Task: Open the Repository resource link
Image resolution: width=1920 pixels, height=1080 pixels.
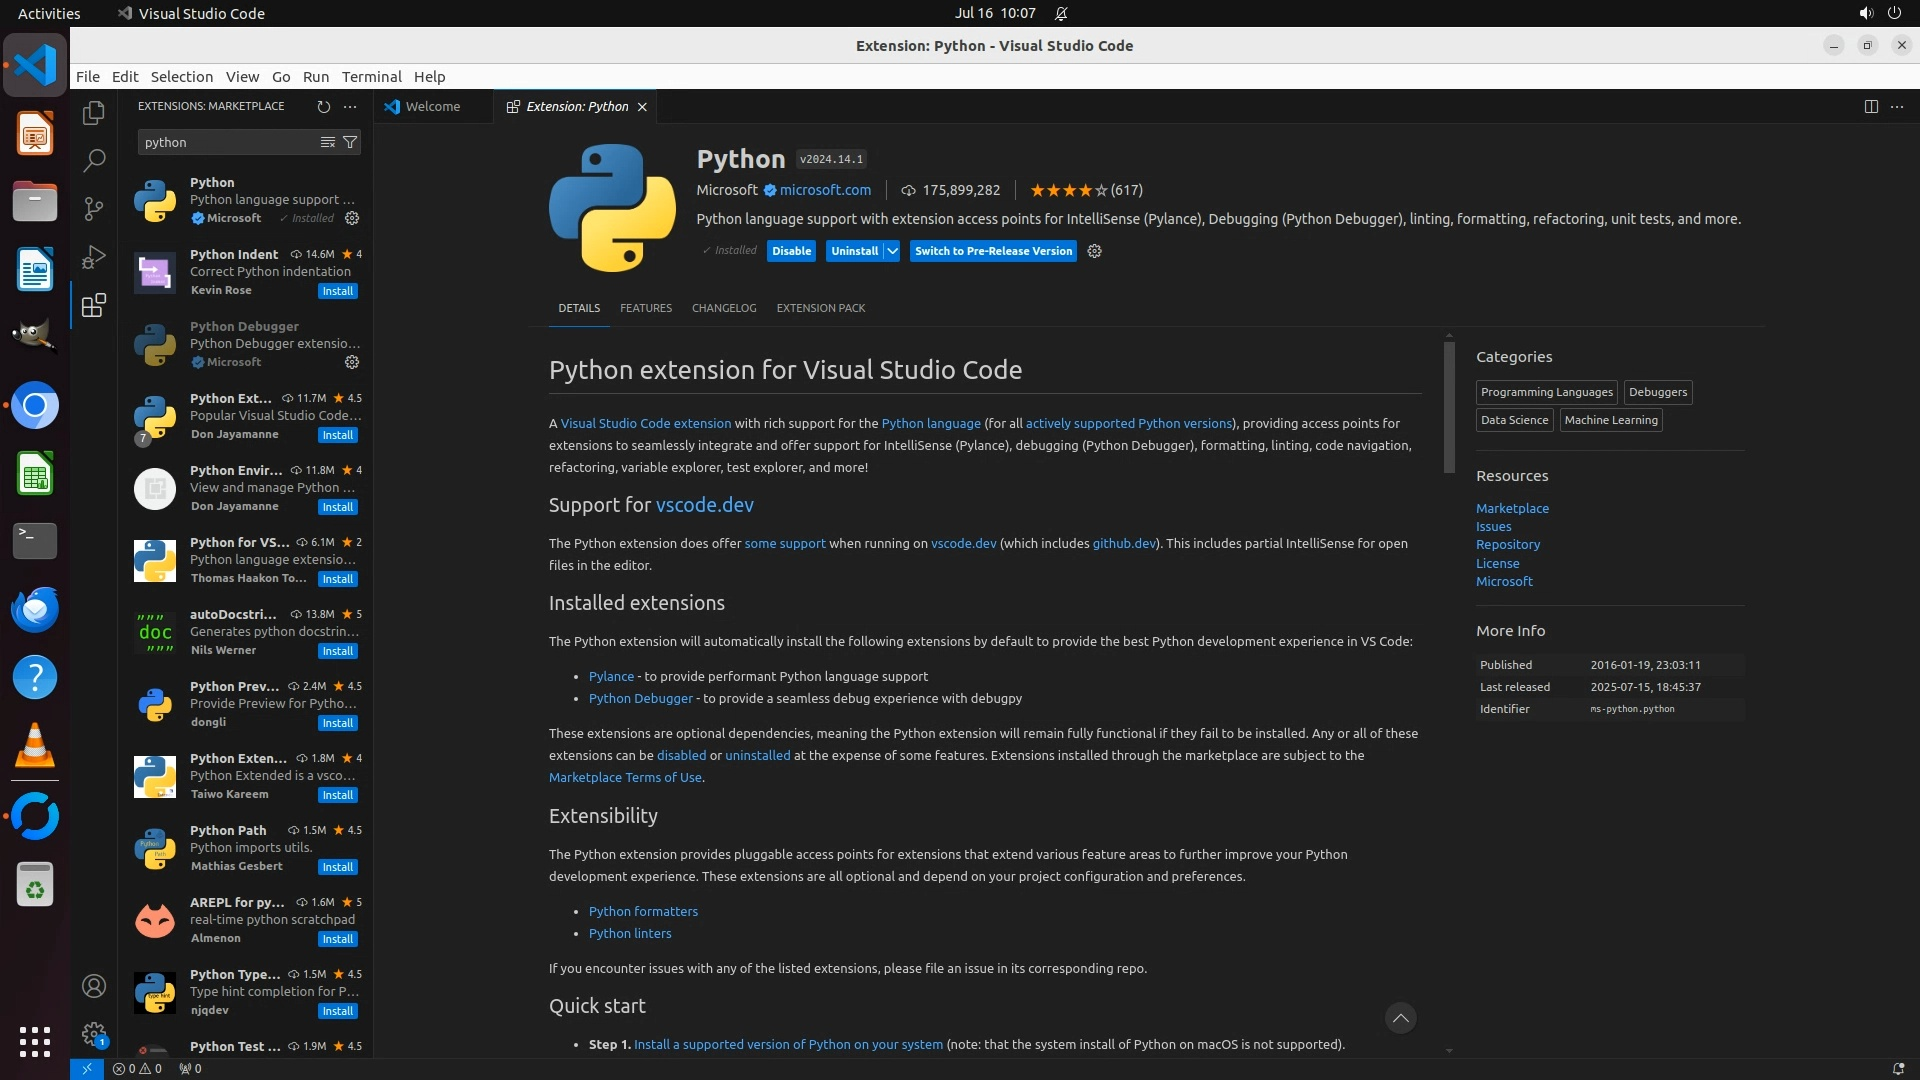Action: [x=1507, y=545]
